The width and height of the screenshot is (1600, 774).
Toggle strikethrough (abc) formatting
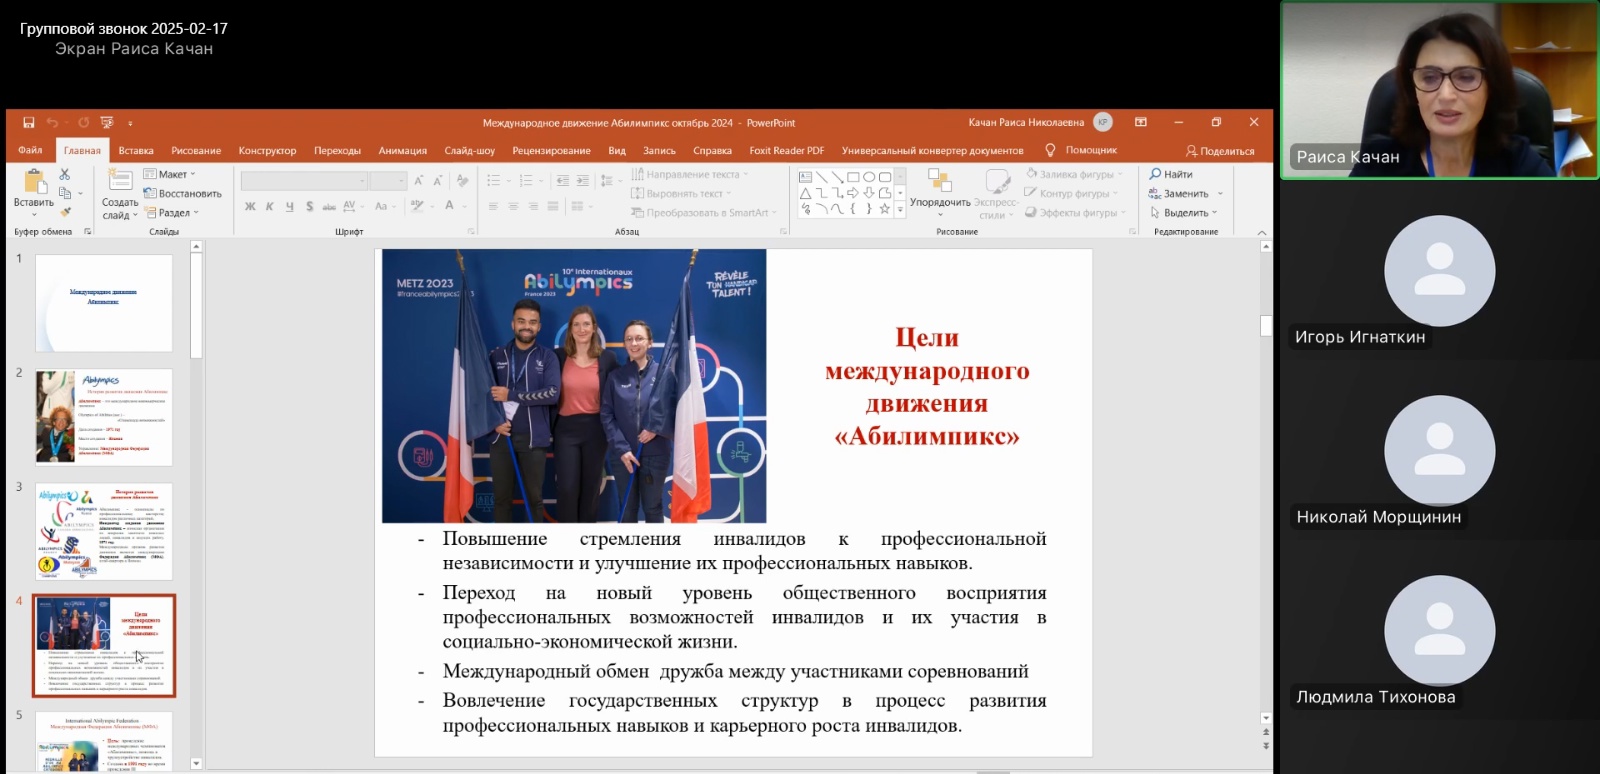pos(329,206)
